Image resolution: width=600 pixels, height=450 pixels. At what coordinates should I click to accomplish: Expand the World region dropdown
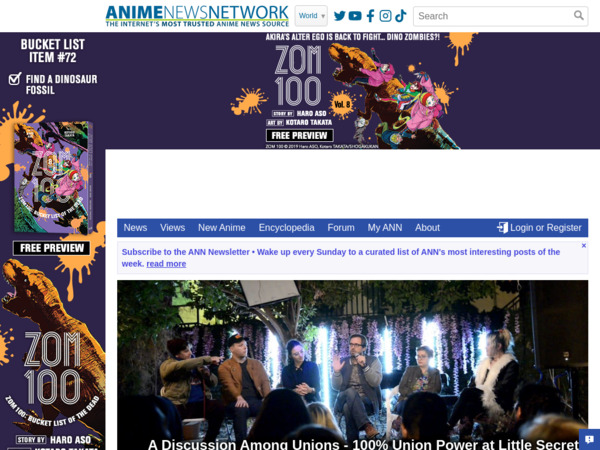pos(311,16)
